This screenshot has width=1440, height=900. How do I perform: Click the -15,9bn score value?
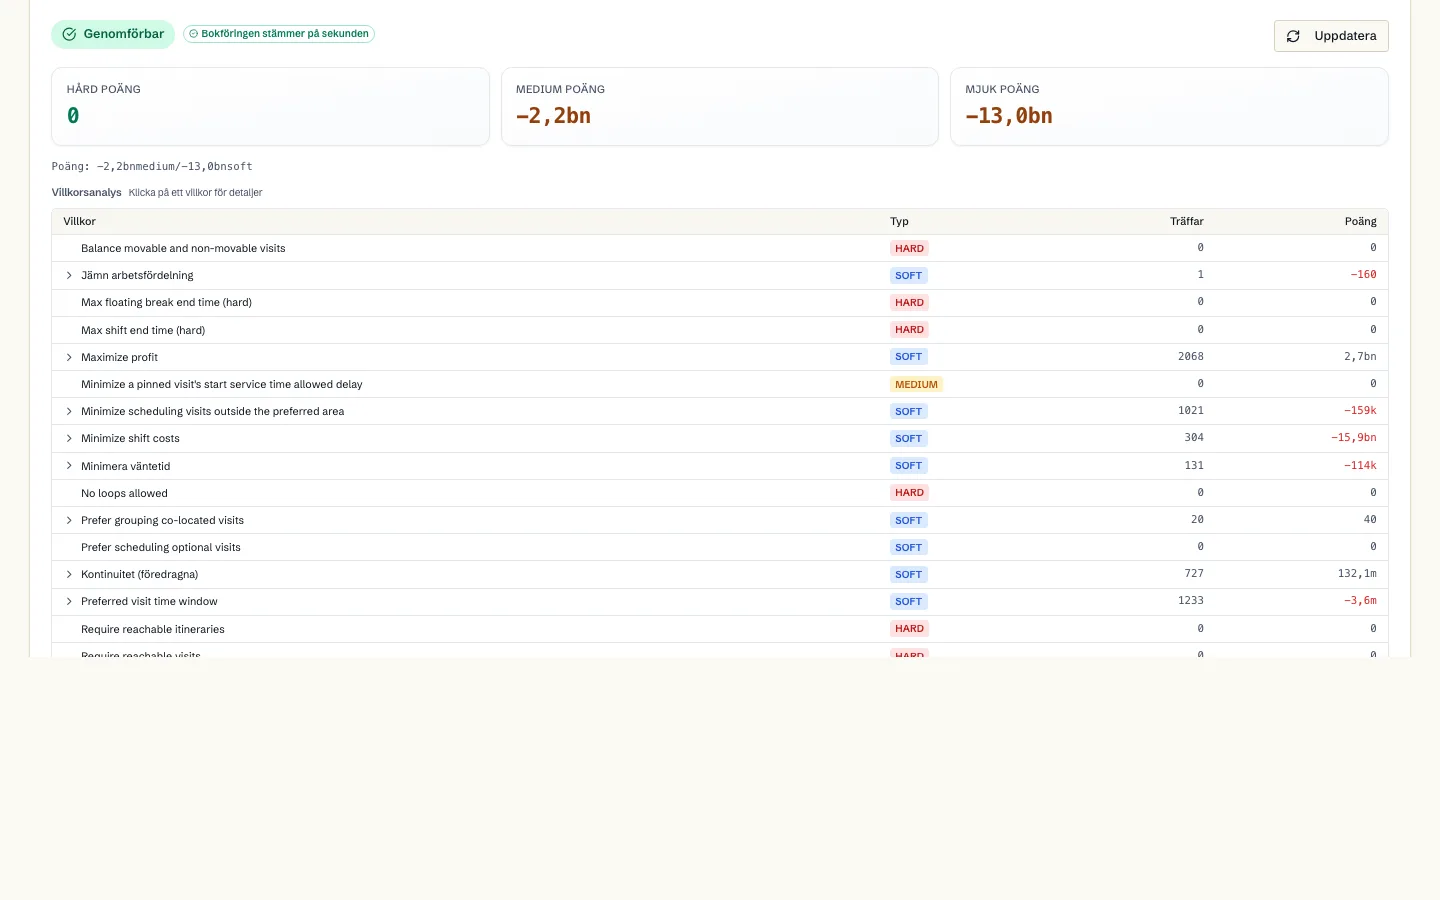[x=1354, y=438]
